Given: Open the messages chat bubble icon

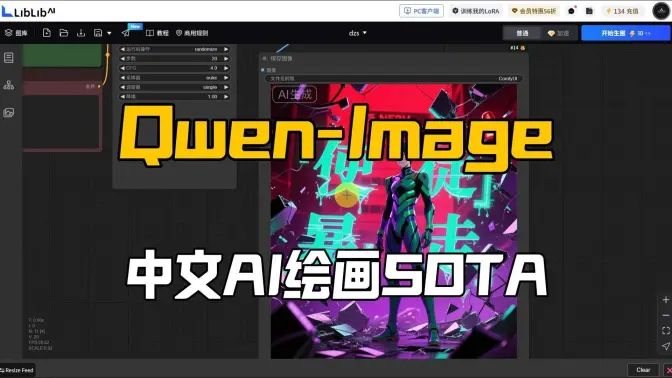Looking at the screenshot, I should click(x=571, y=11).
